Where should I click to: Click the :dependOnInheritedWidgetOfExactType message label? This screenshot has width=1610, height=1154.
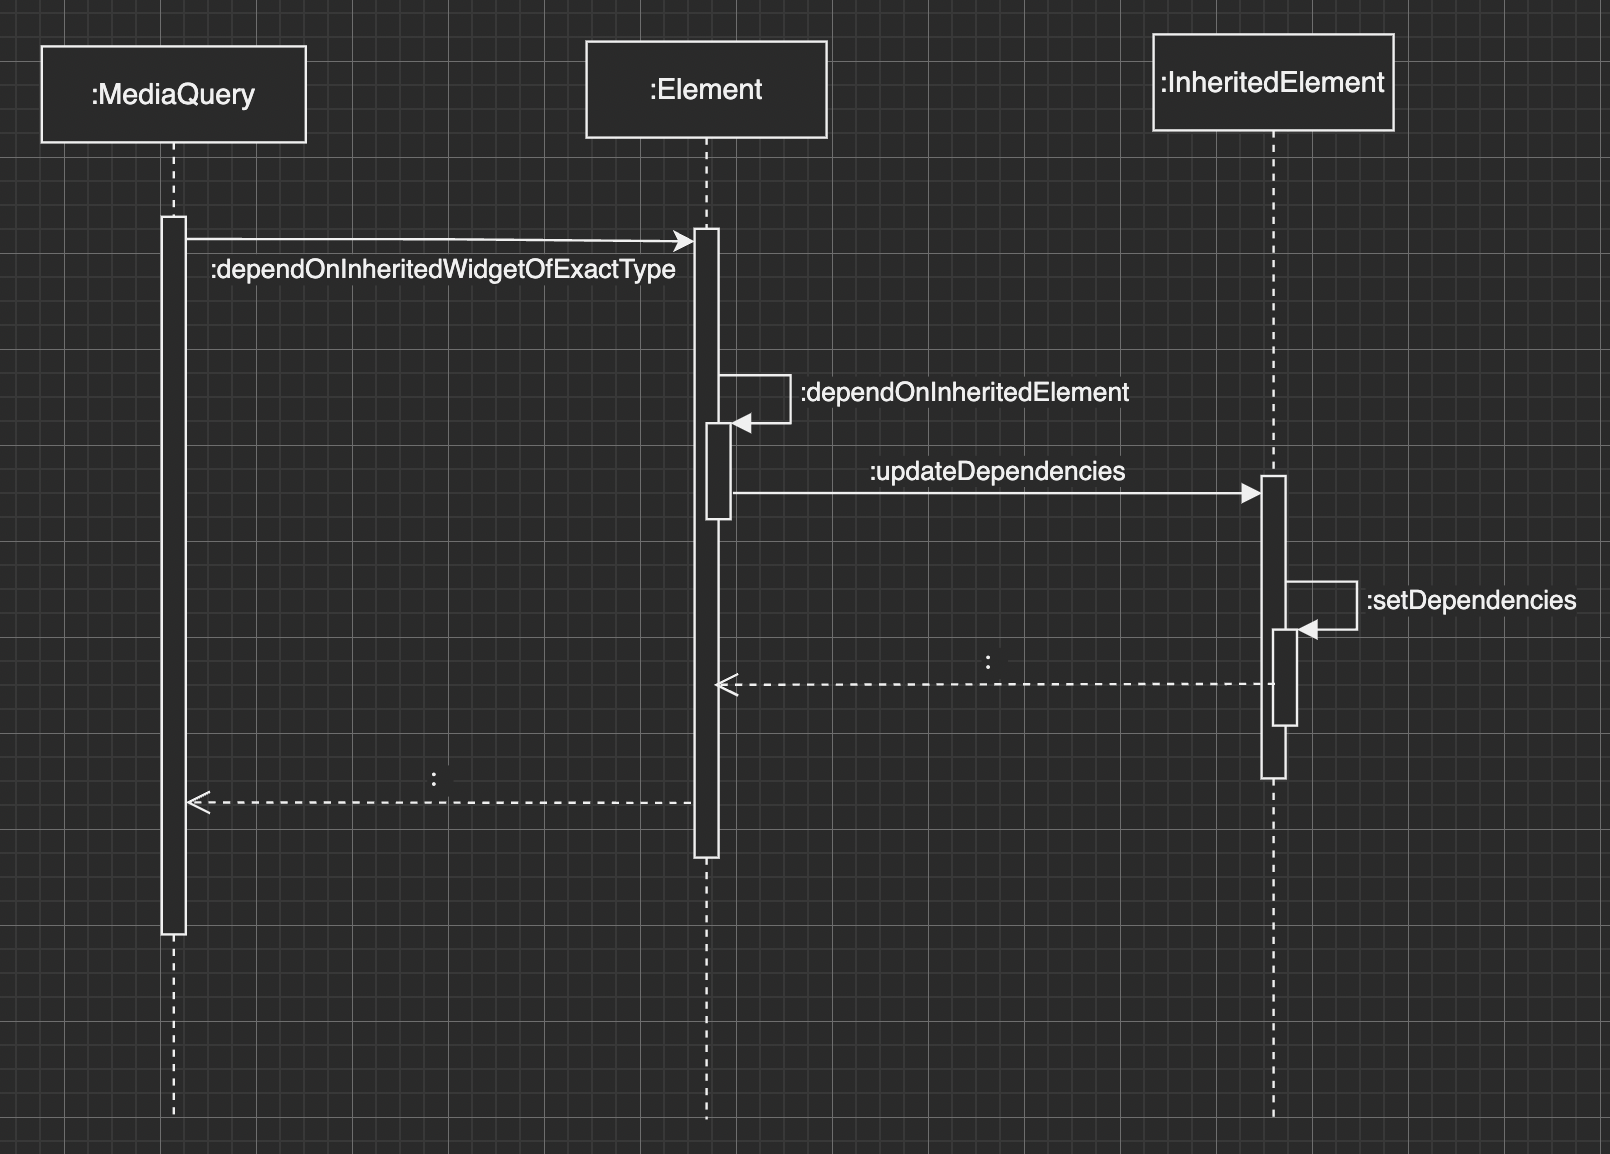coord(443,269)
